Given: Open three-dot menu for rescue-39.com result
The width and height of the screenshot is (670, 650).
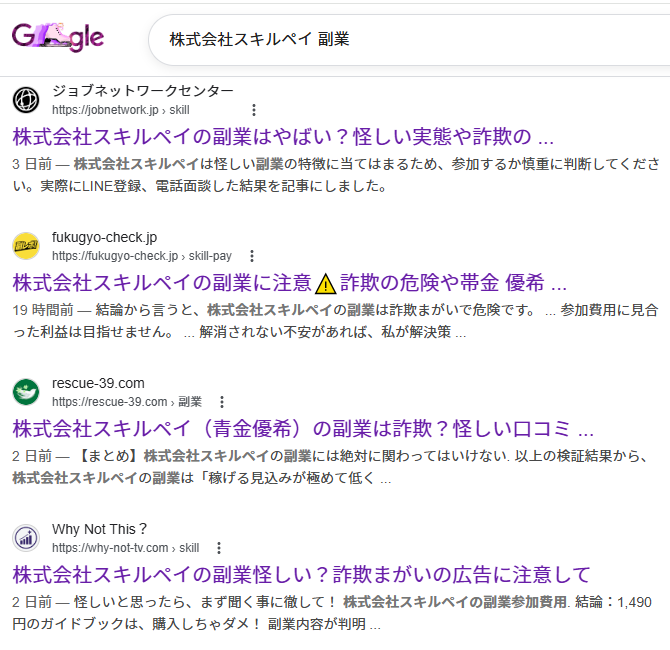Looking at the screenshot, I should coord(221,402).
